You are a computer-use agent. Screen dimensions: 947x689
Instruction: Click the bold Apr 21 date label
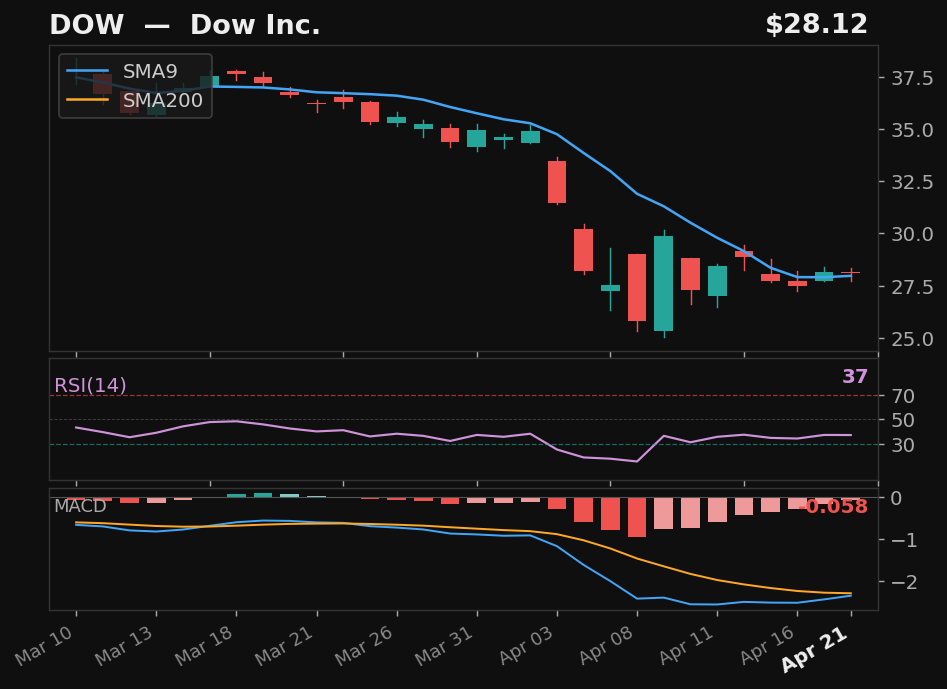pos(815,649)
